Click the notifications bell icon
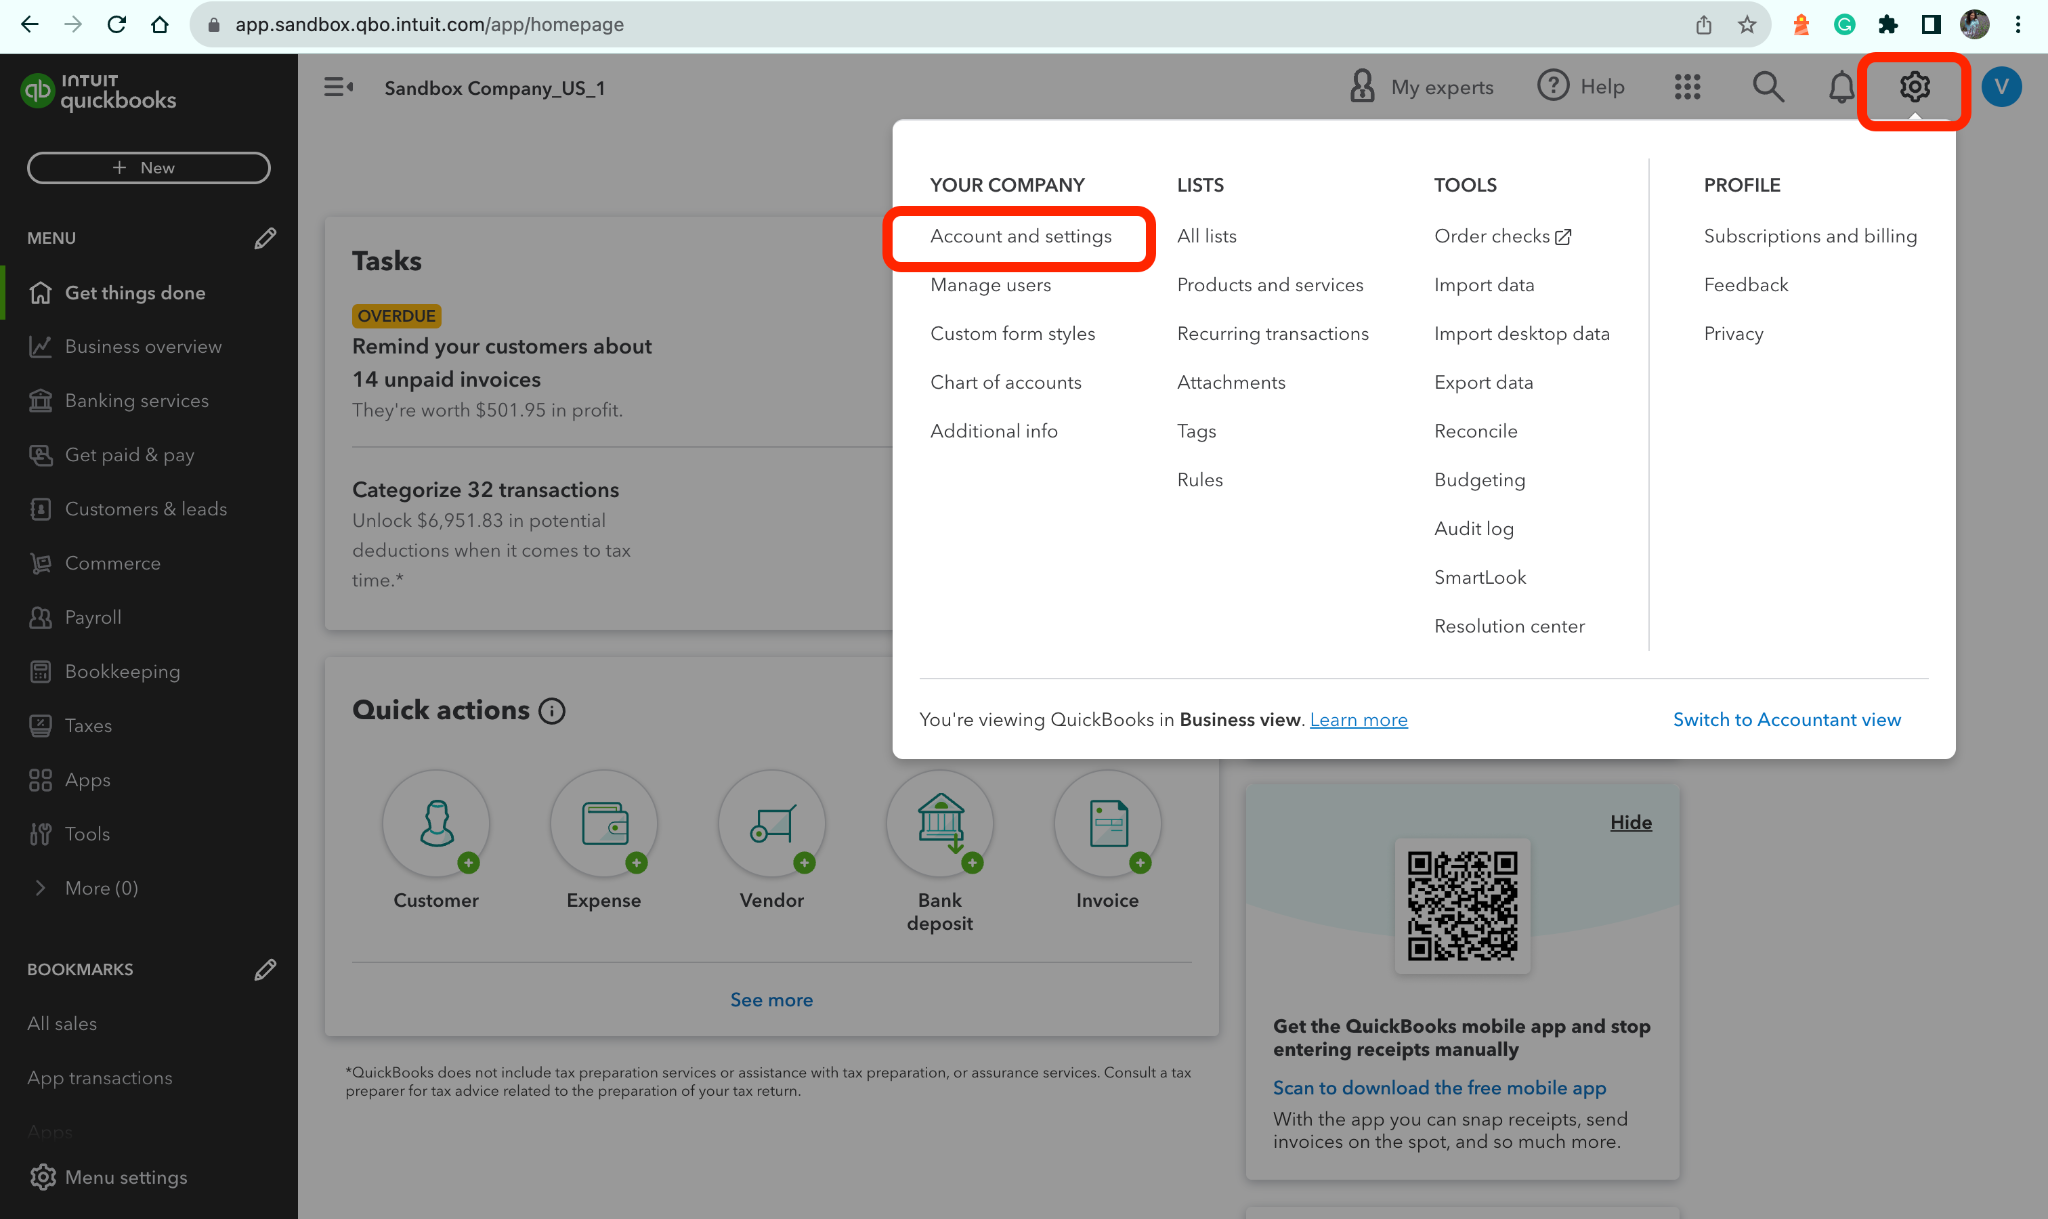Viewport: 2048px width, 1219px height. [1841, 87]
